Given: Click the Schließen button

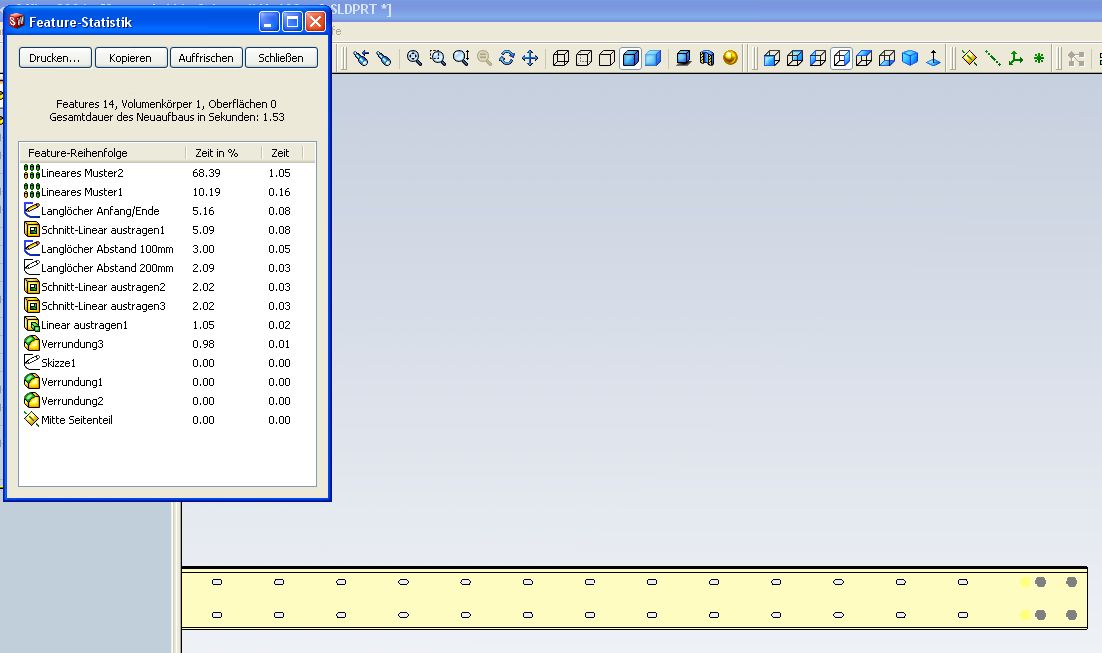Looking at the screenshot, I should click(281, 58).
